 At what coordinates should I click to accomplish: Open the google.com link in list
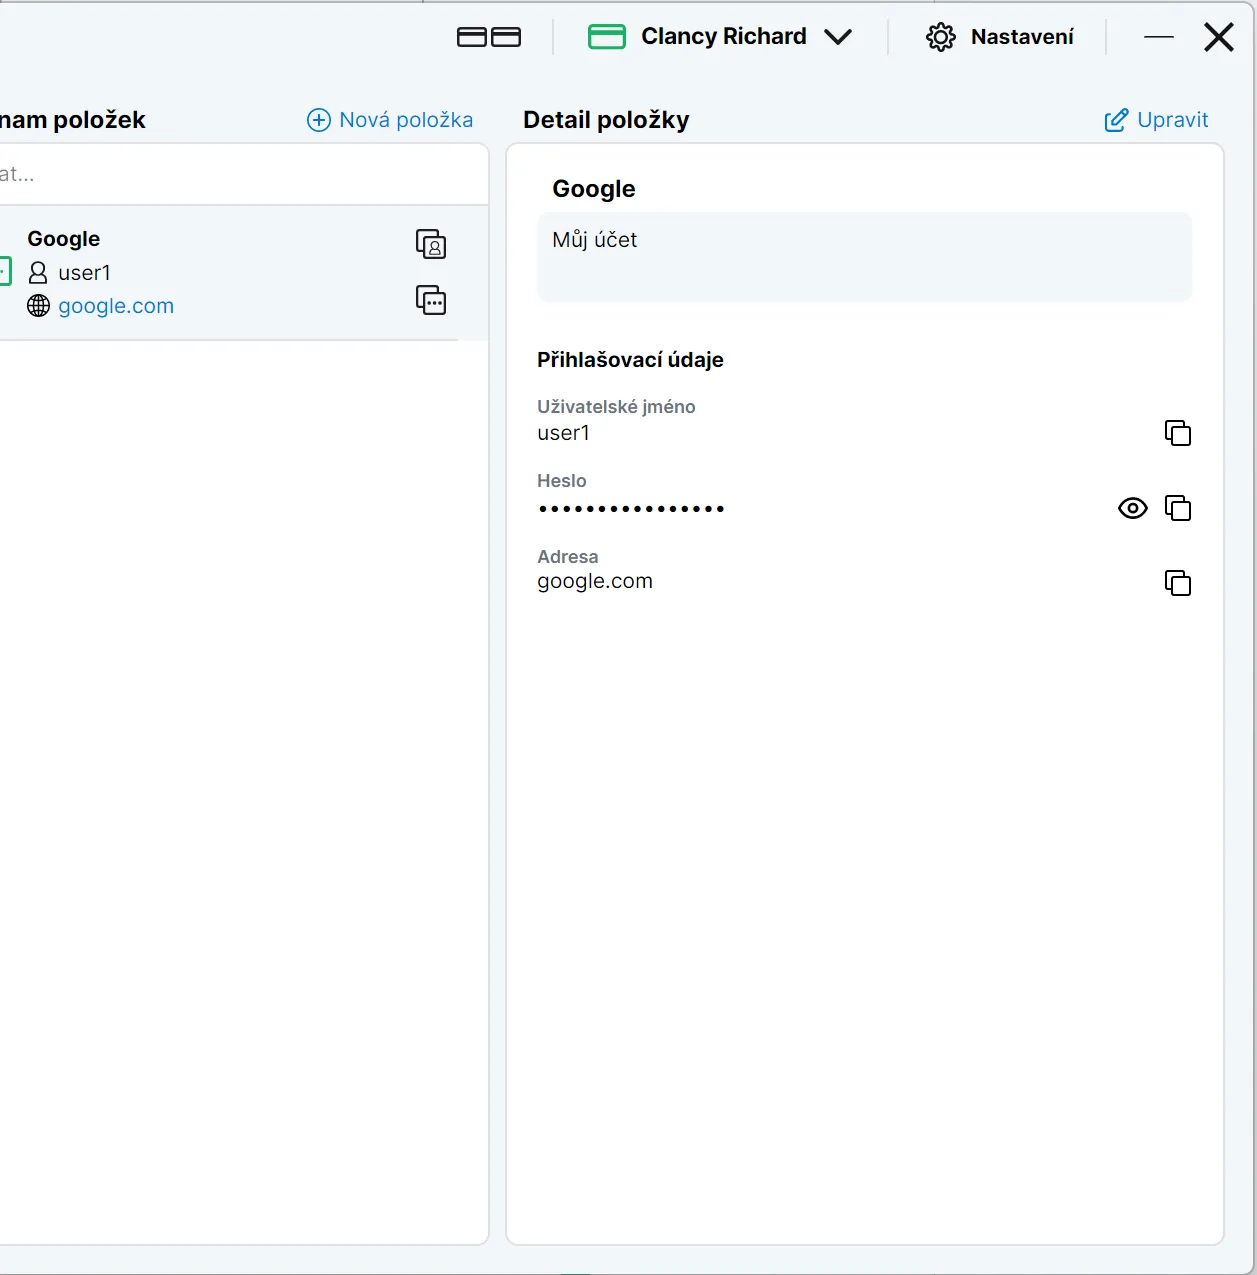pyautogui.click(x=116, y=306)
